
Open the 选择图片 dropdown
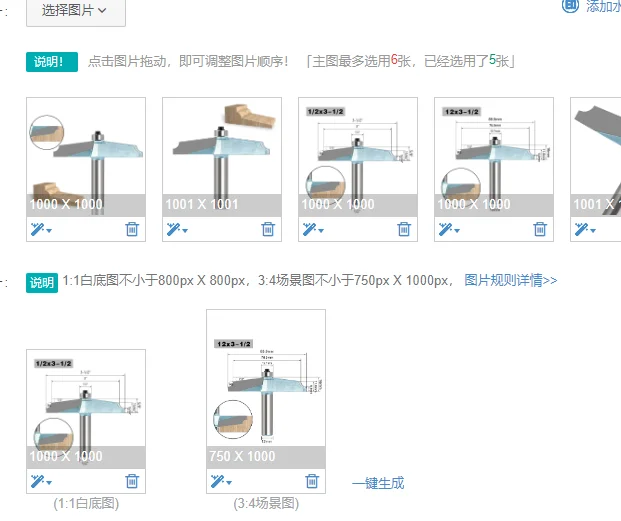76,11
